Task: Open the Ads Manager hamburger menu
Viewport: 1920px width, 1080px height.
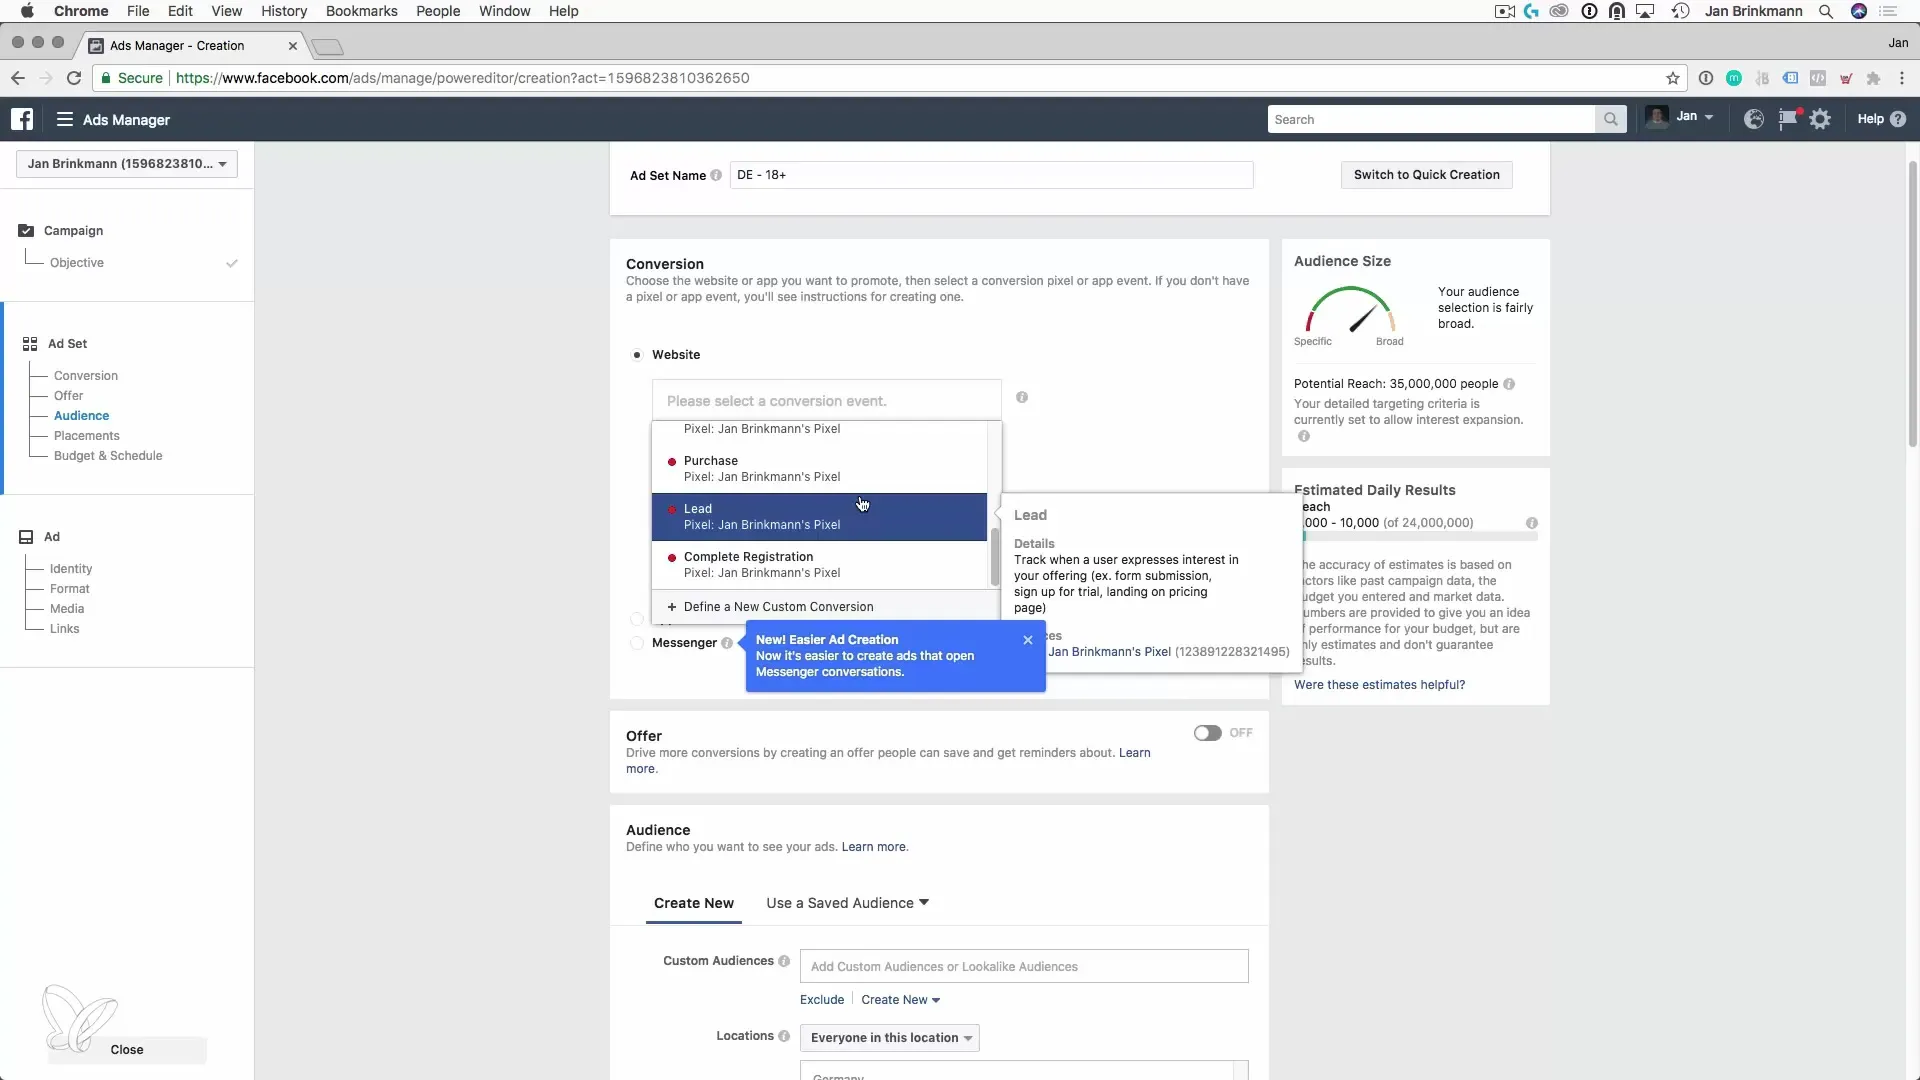Action: tap(65, 119)
